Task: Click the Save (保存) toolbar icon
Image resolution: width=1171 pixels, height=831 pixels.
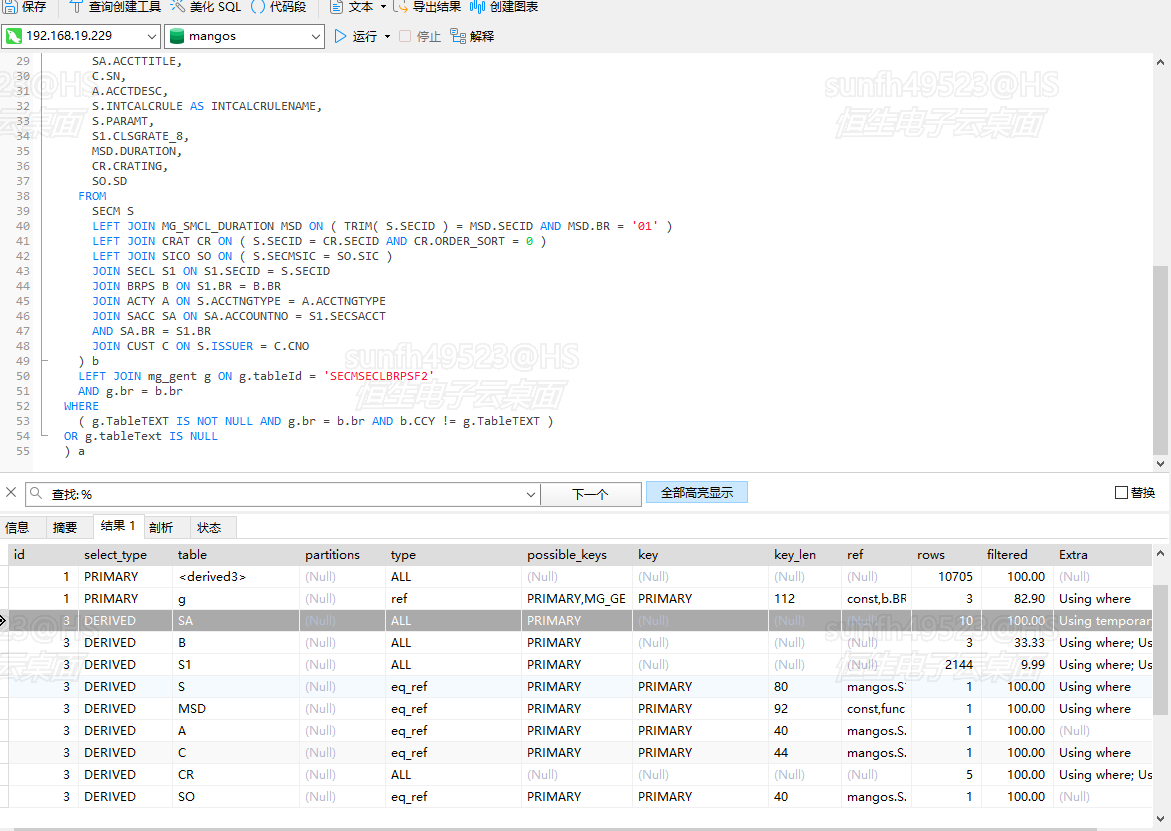Action: [x=11, y=7]
